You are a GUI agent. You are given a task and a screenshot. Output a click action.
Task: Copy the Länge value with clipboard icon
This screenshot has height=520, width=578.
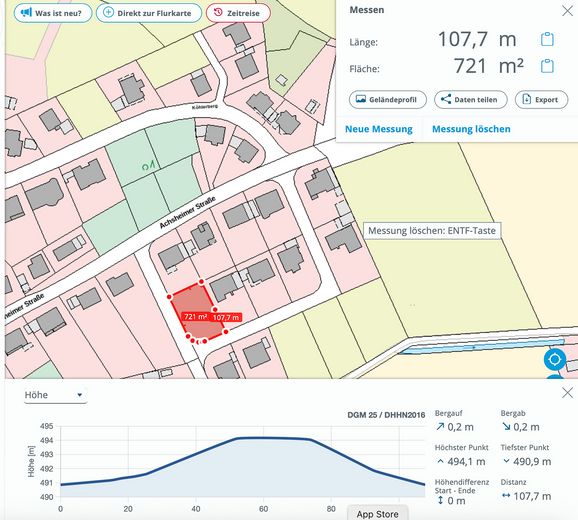pos(547,39)
